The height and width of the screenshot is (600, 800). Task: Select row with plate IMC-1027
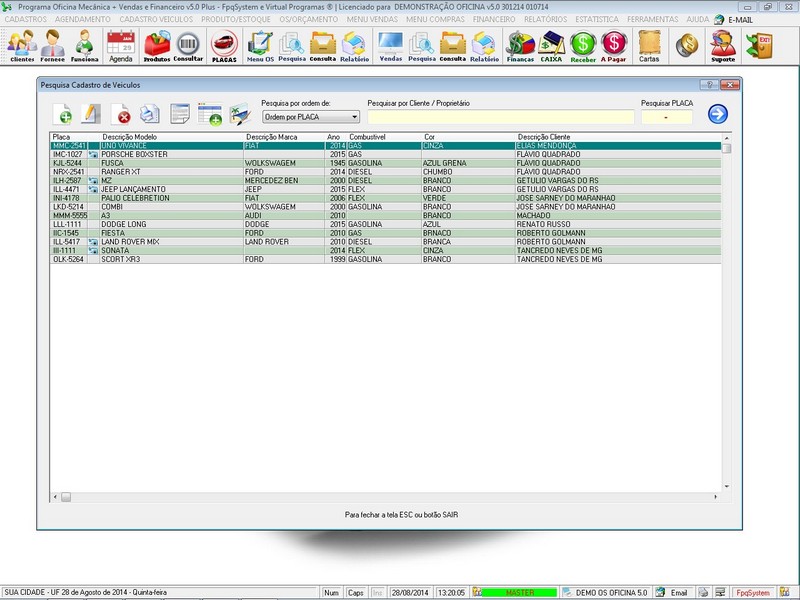point(386,154)
